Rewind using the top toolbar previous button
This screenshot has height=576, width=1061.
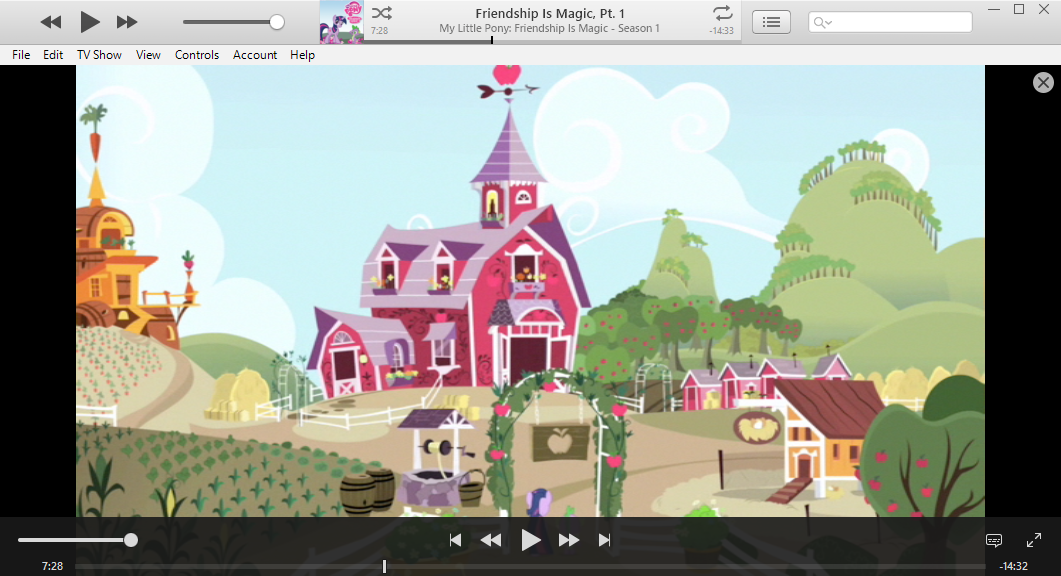(51, 22)
